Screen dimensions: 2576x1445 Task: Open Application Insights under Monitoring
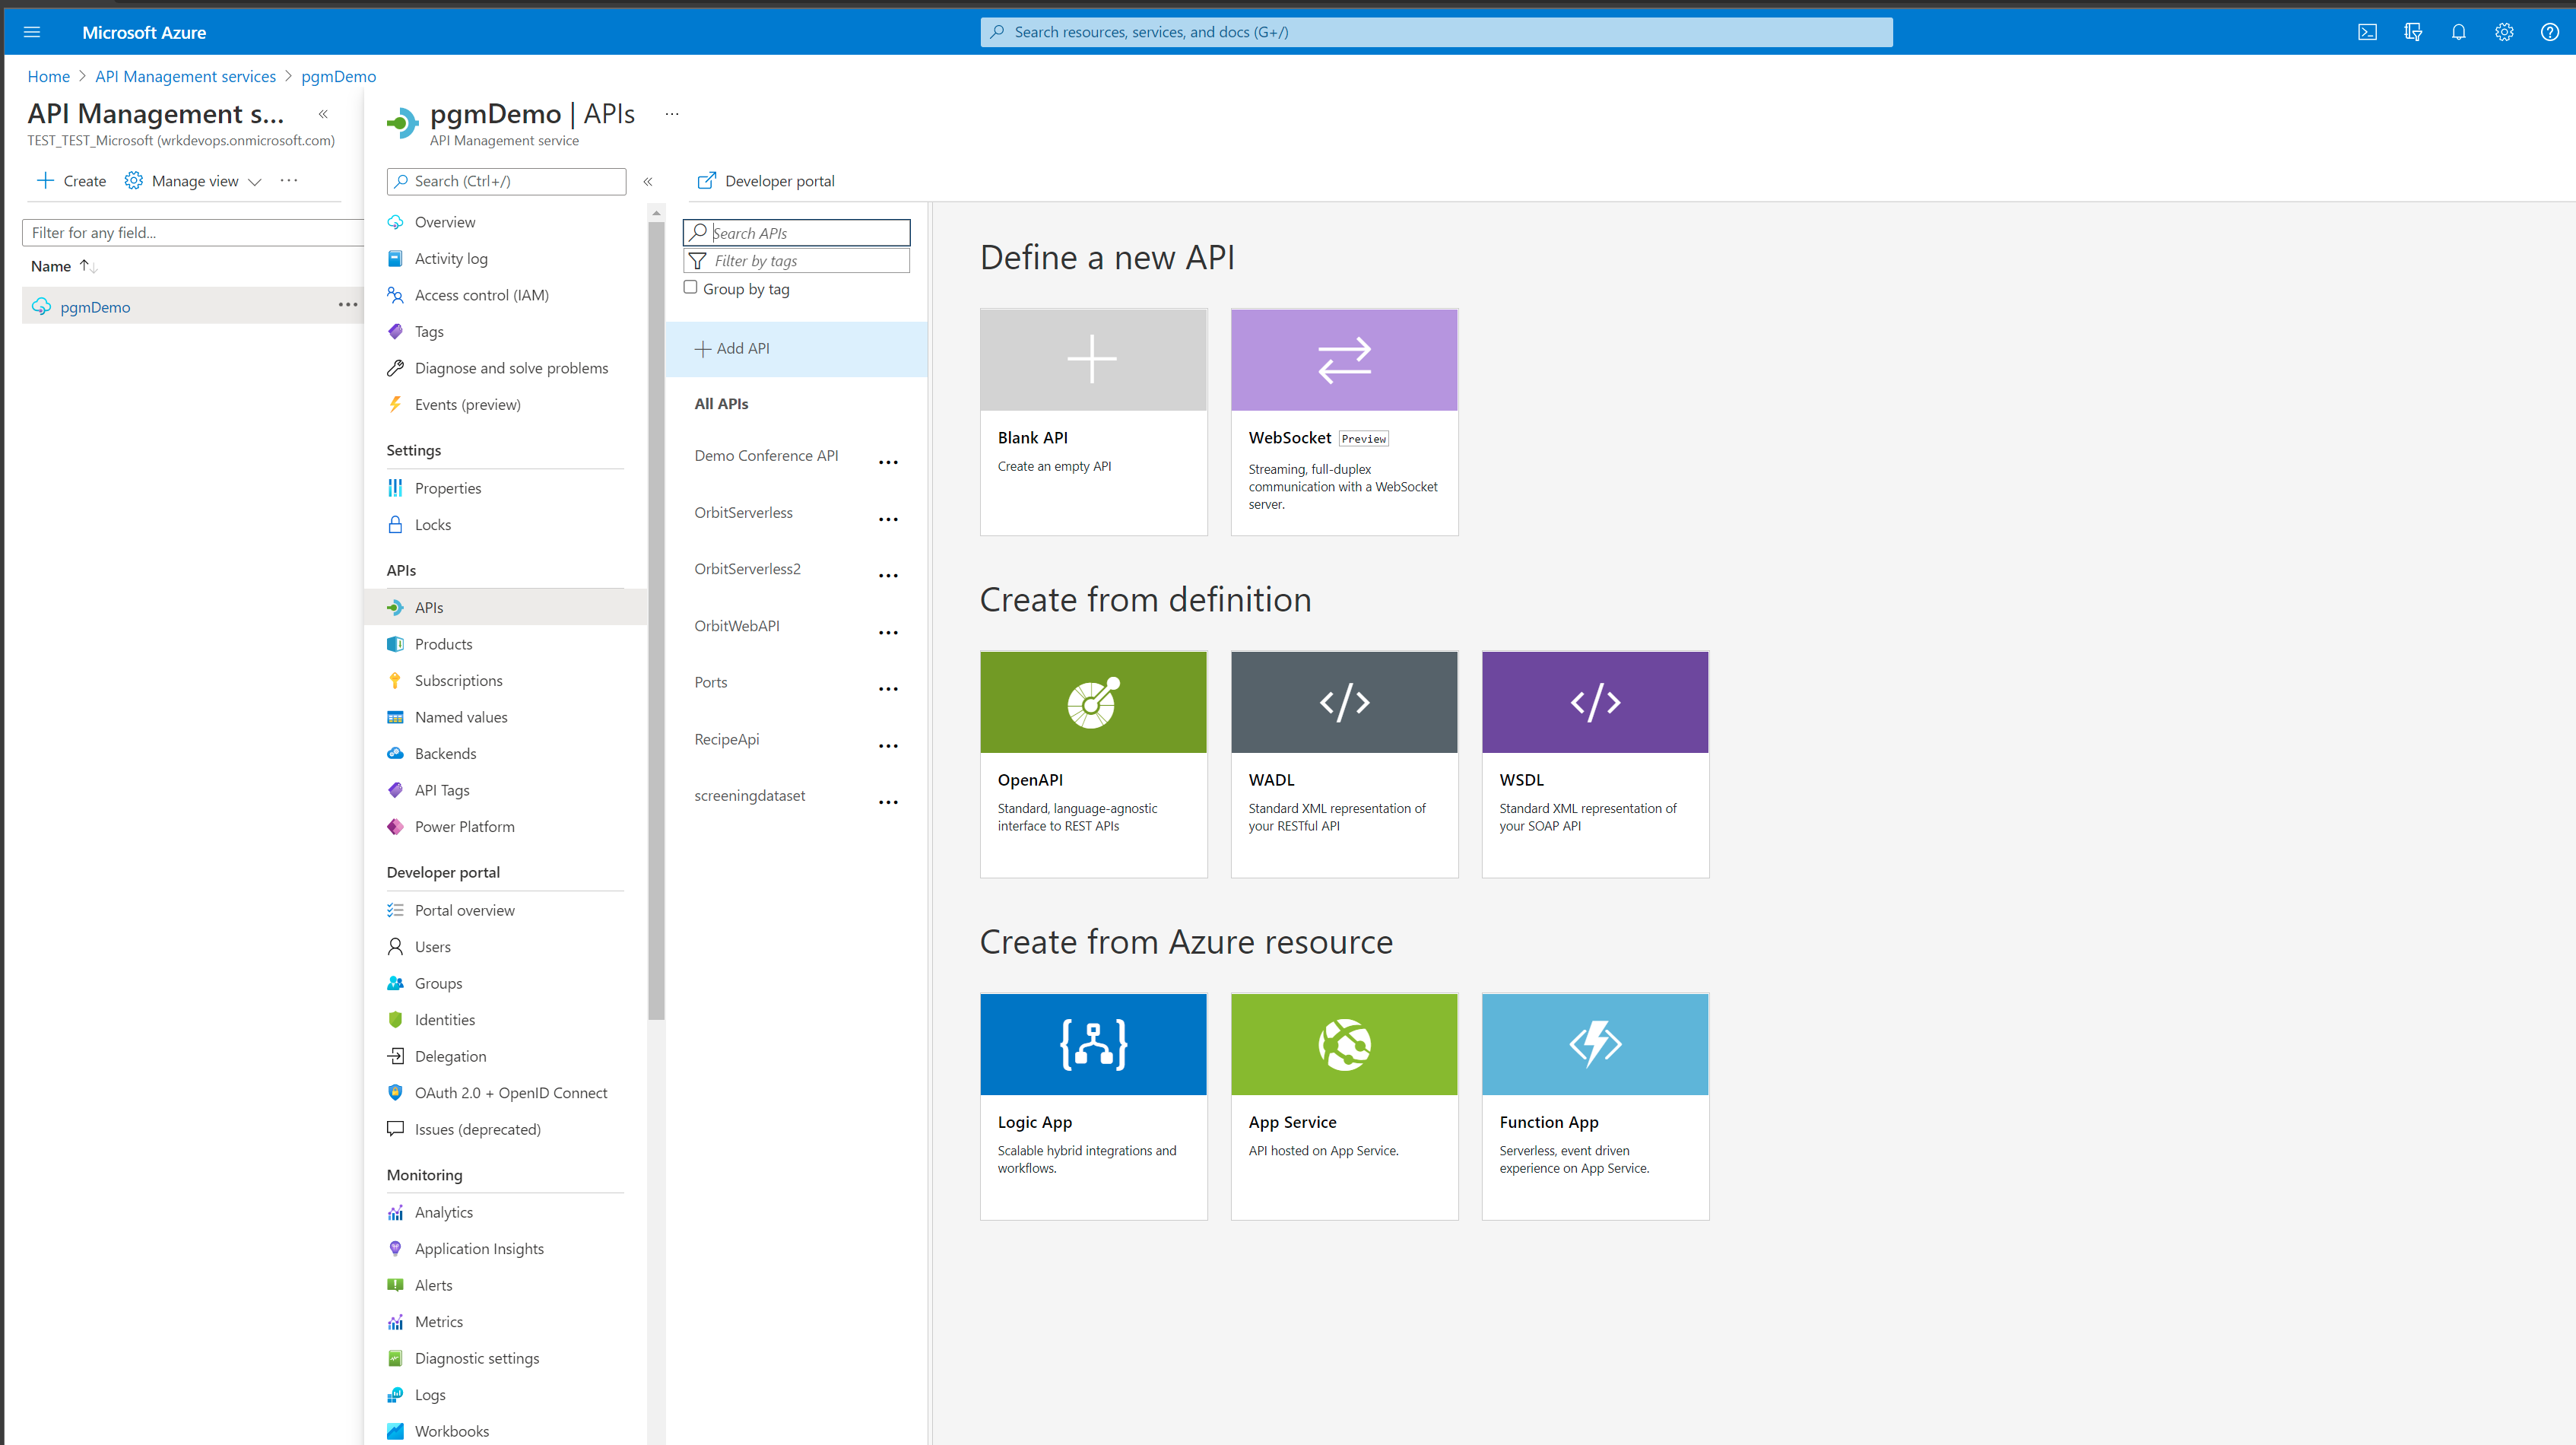click(x=479, y=1248)
